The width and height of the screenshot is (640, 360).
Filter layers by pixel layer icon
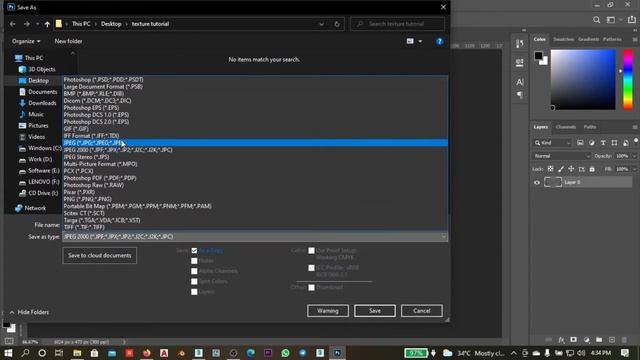point(580,143)
